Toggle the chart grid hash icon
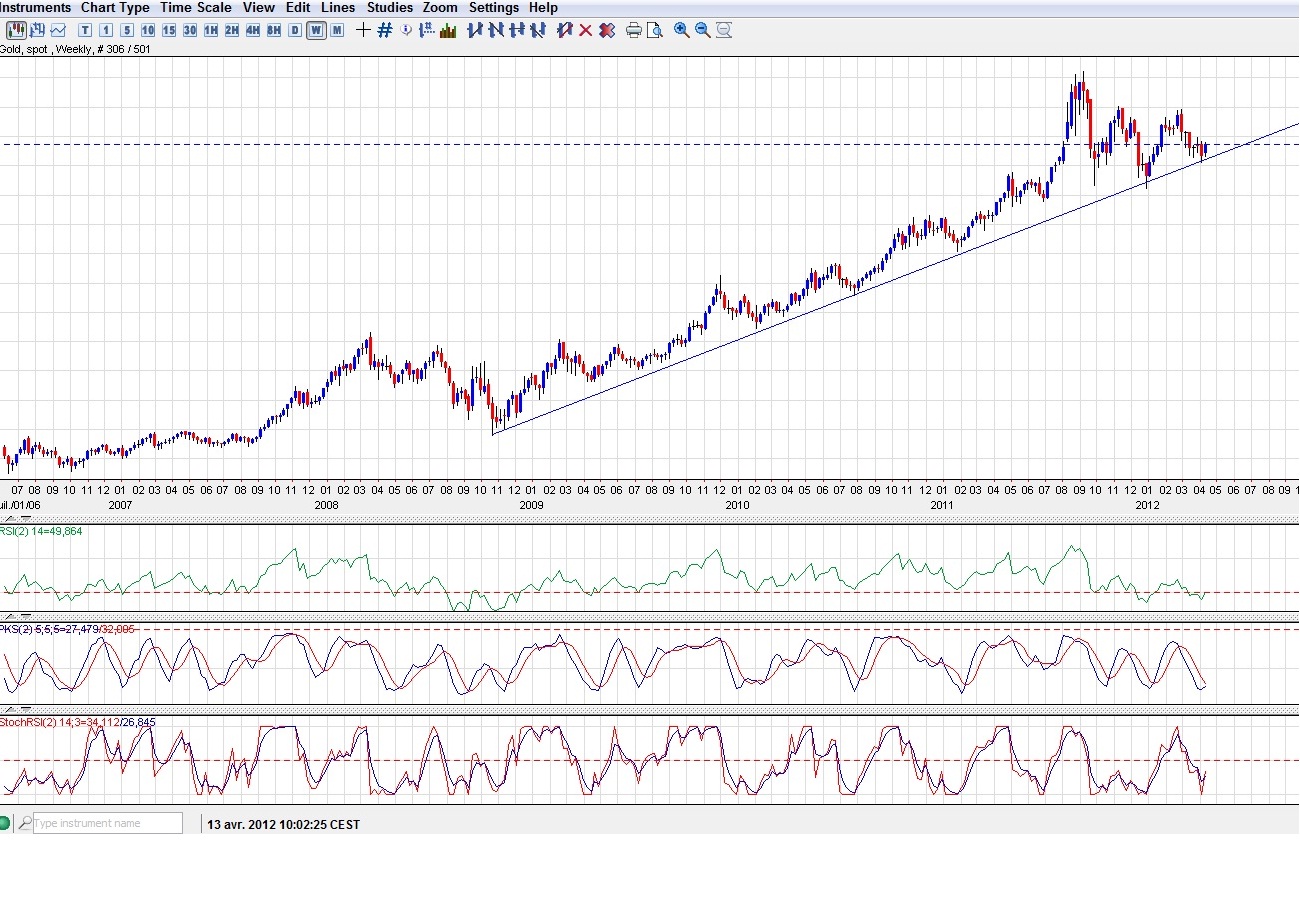The height and width of the screenshot is (900, 1300). tap(384, 30)
